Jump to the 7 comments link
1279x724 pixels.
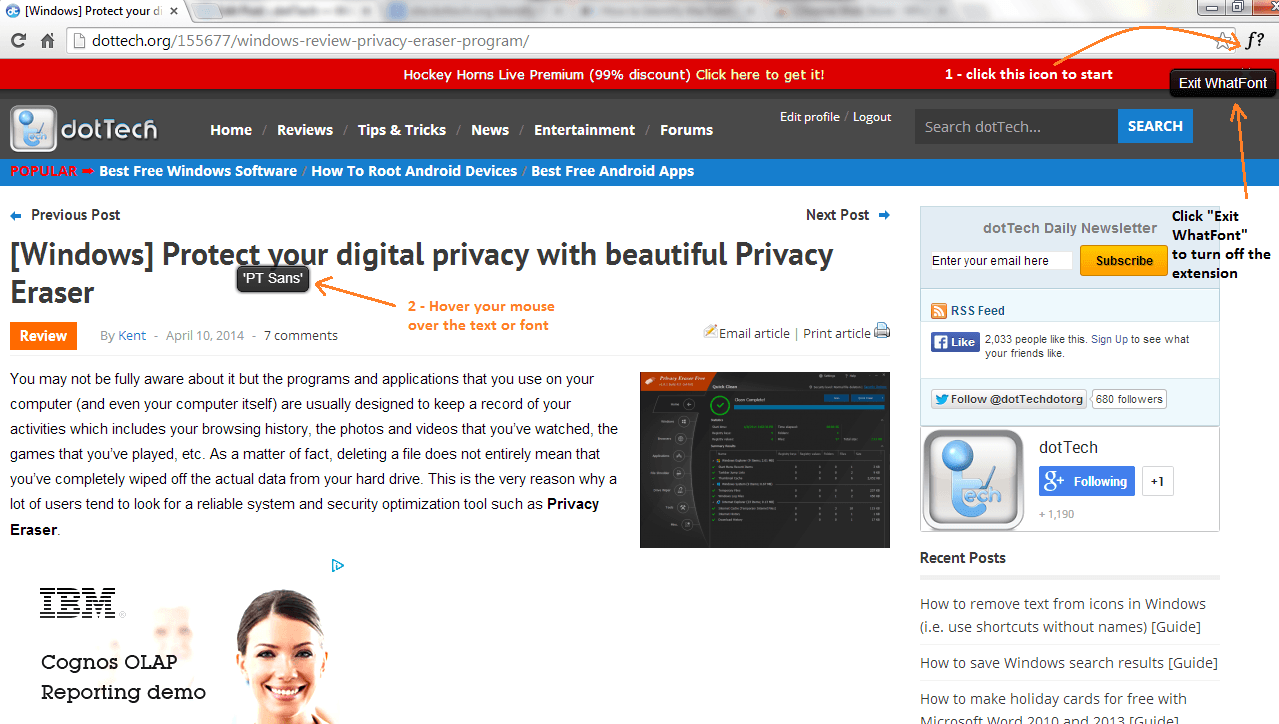(301, 336)
